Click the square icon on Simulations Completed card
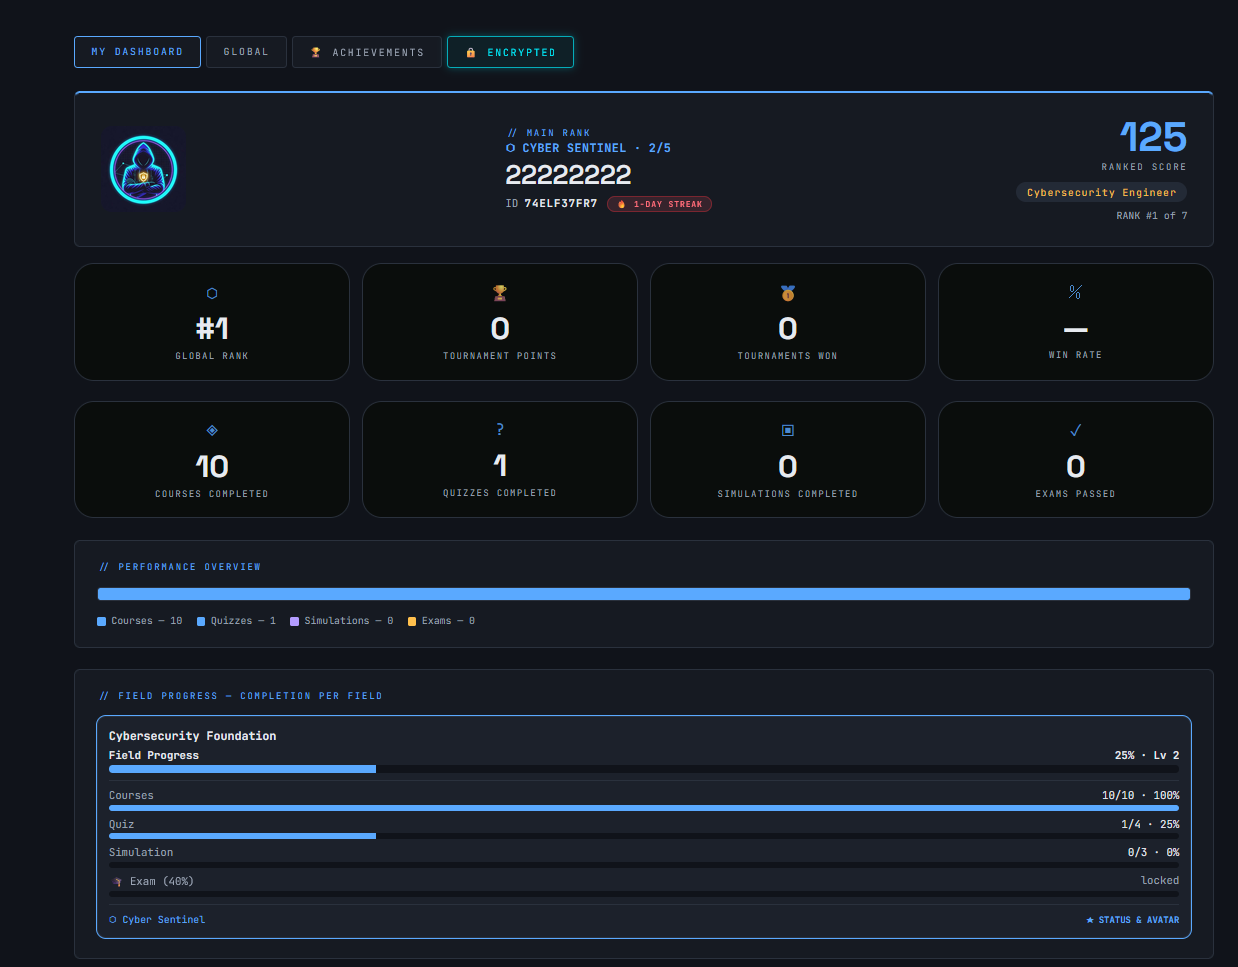The height and width of the screenshot is (967, 1238). point(788,430)
